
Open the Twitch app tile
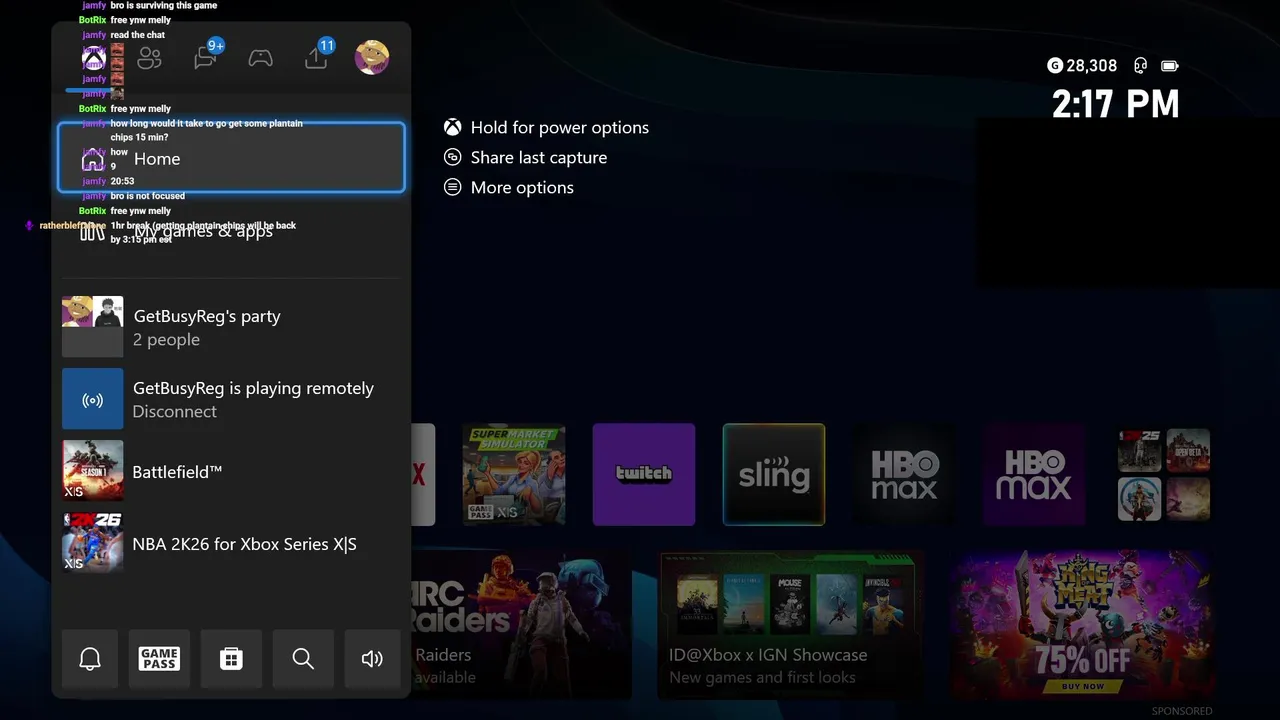644,474
